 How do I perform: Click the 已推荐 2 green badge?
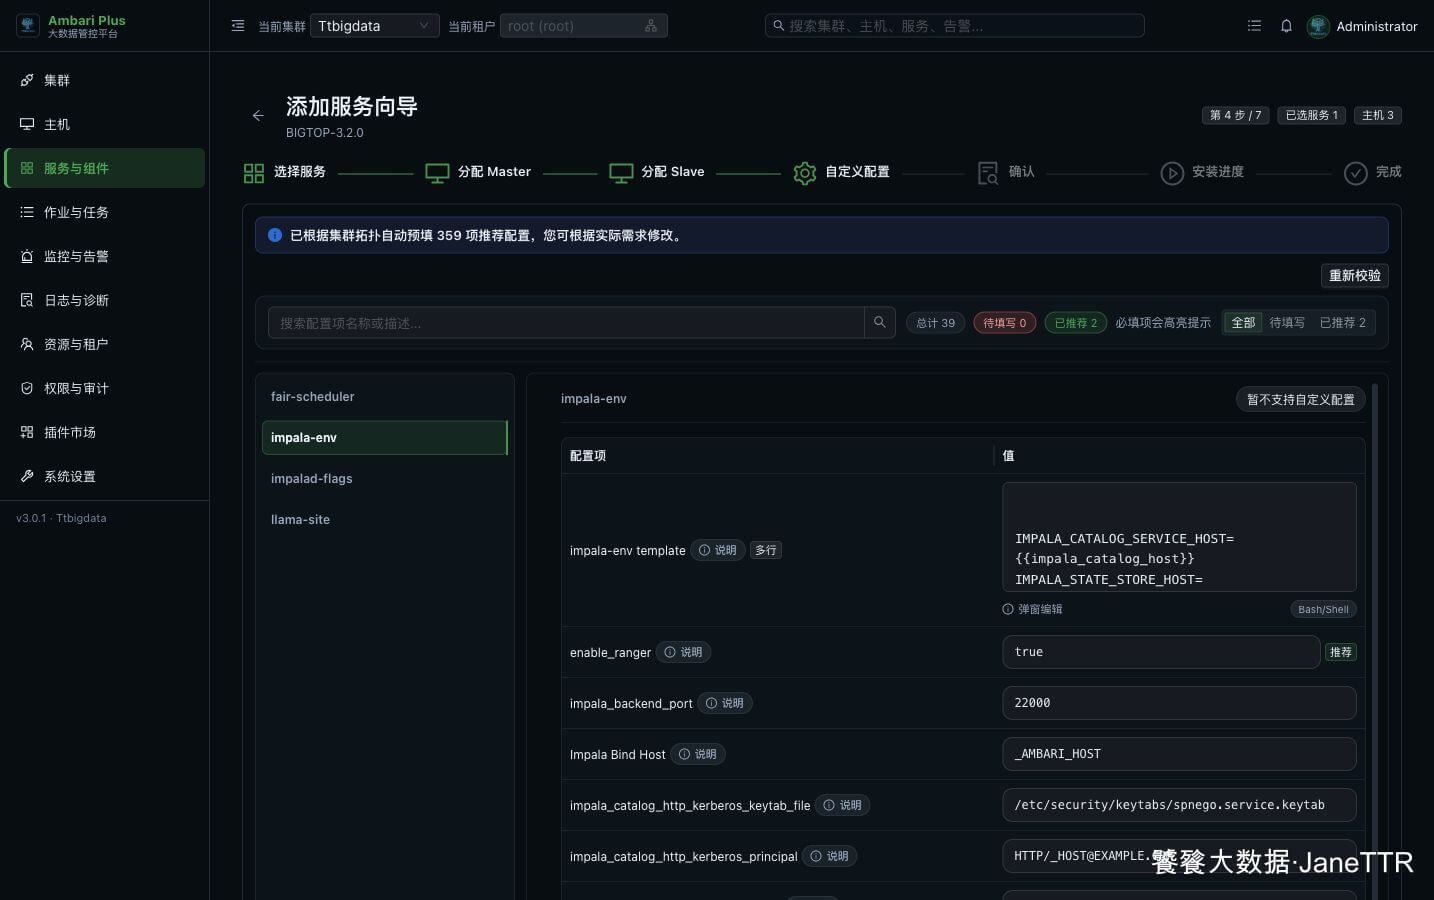(x=1076, y=323)
